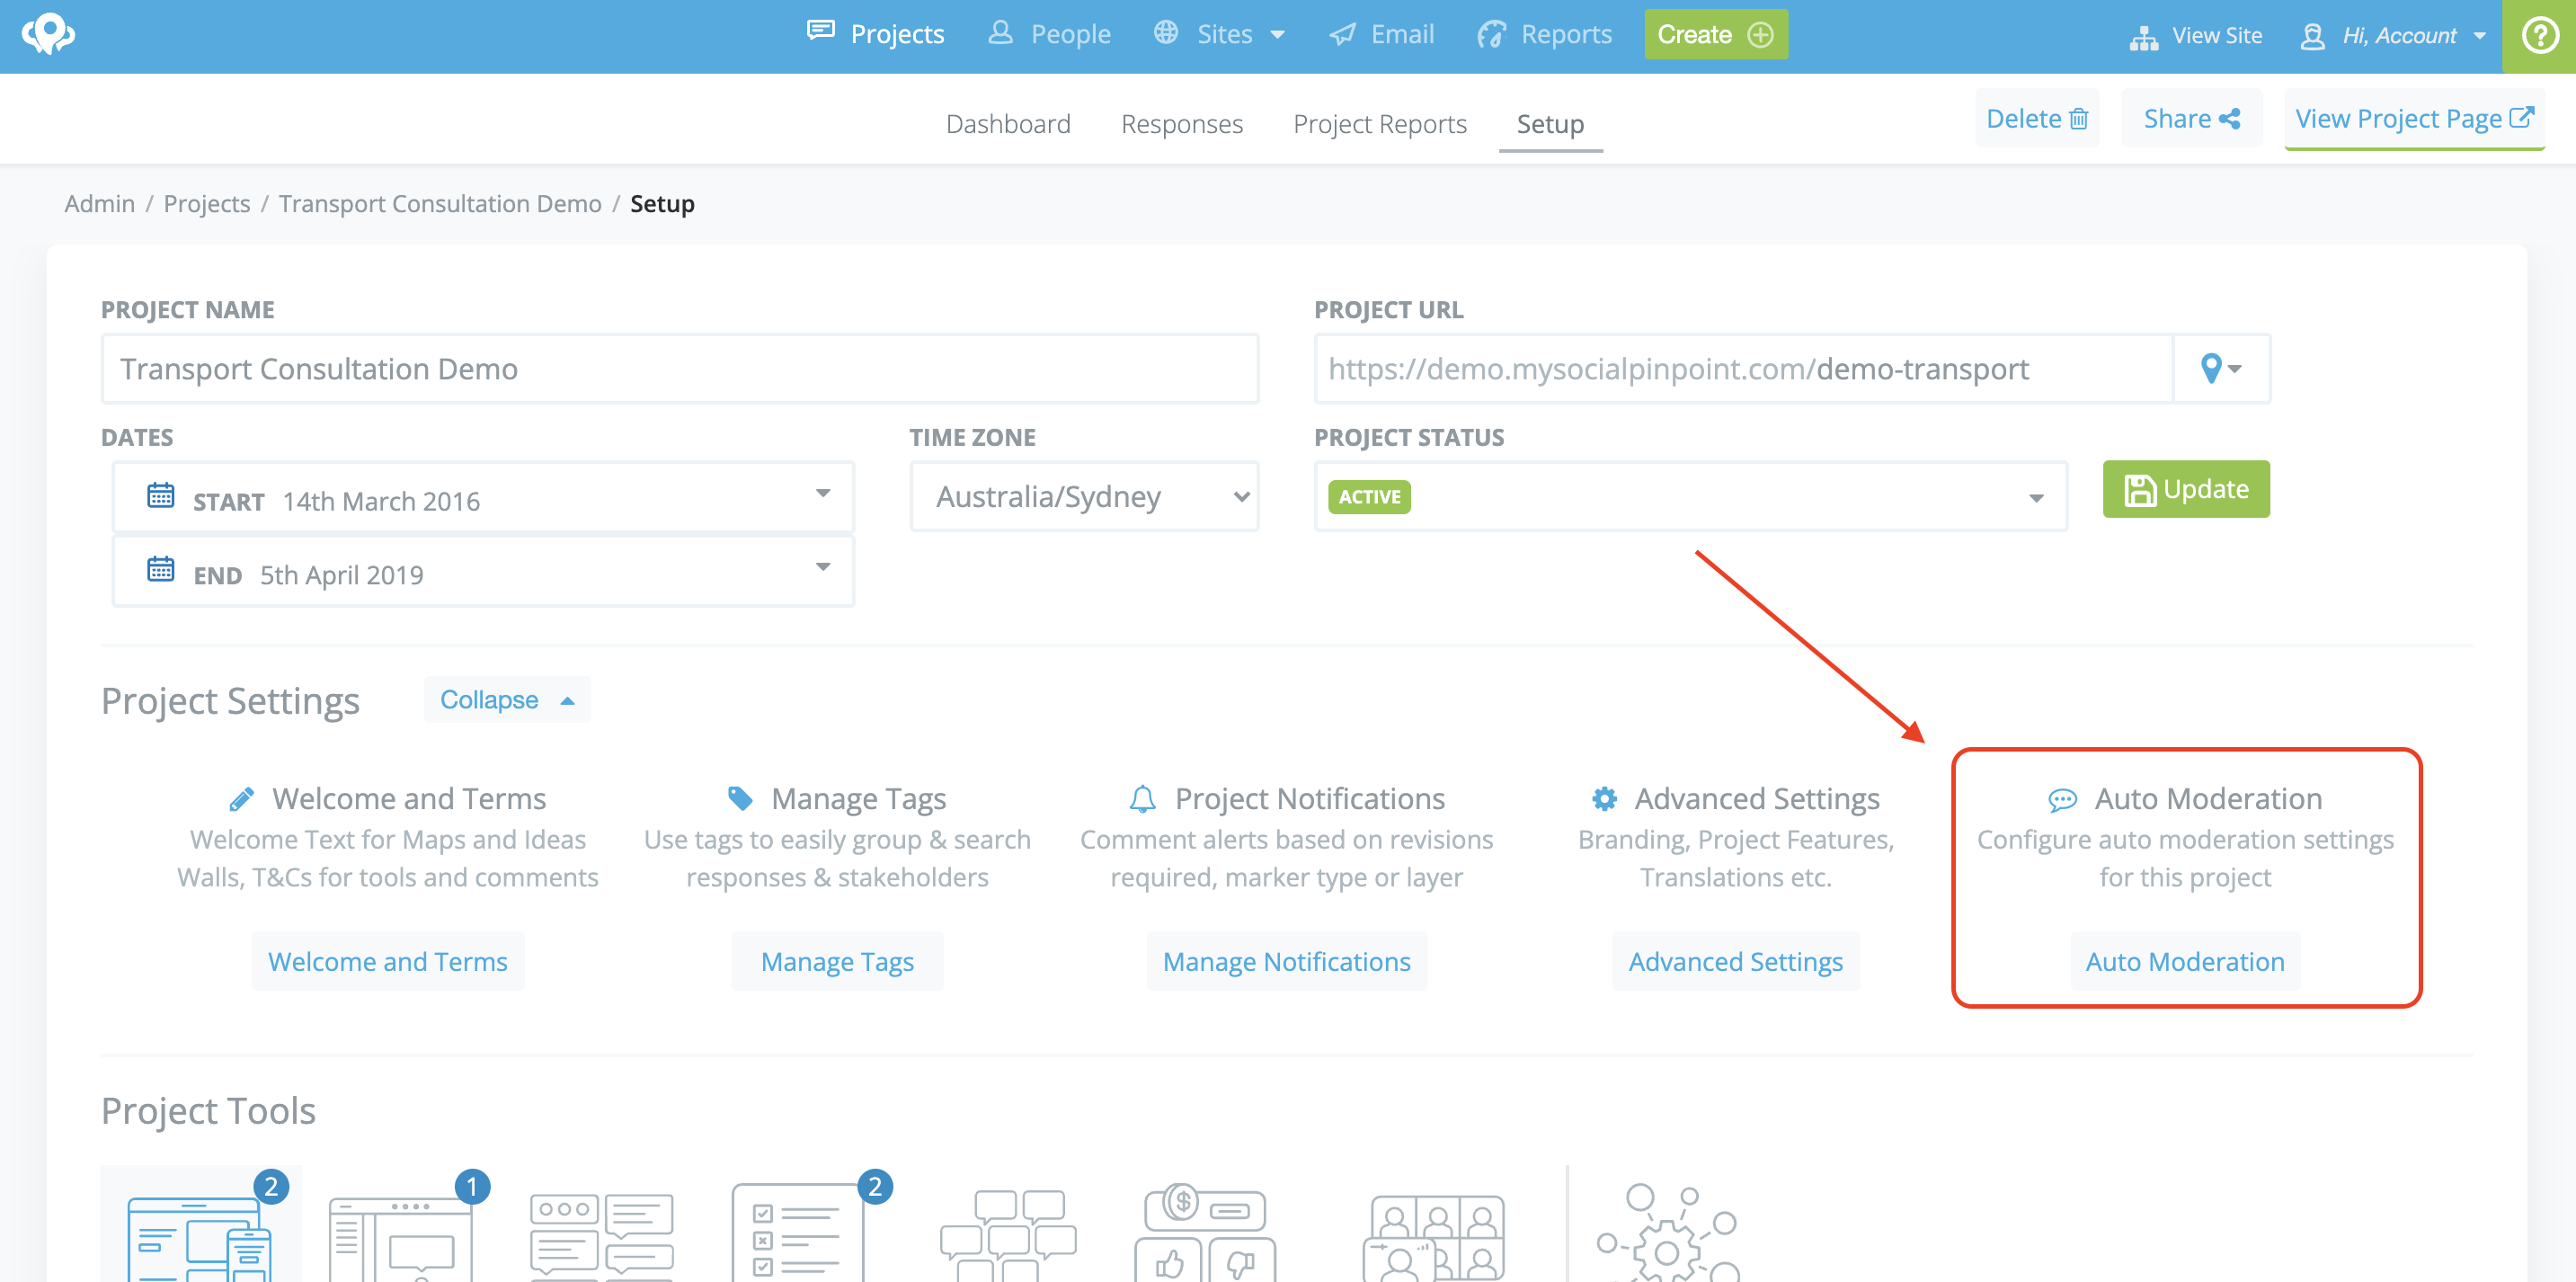Click the Advanced Settings button

tap(1735, 961)
